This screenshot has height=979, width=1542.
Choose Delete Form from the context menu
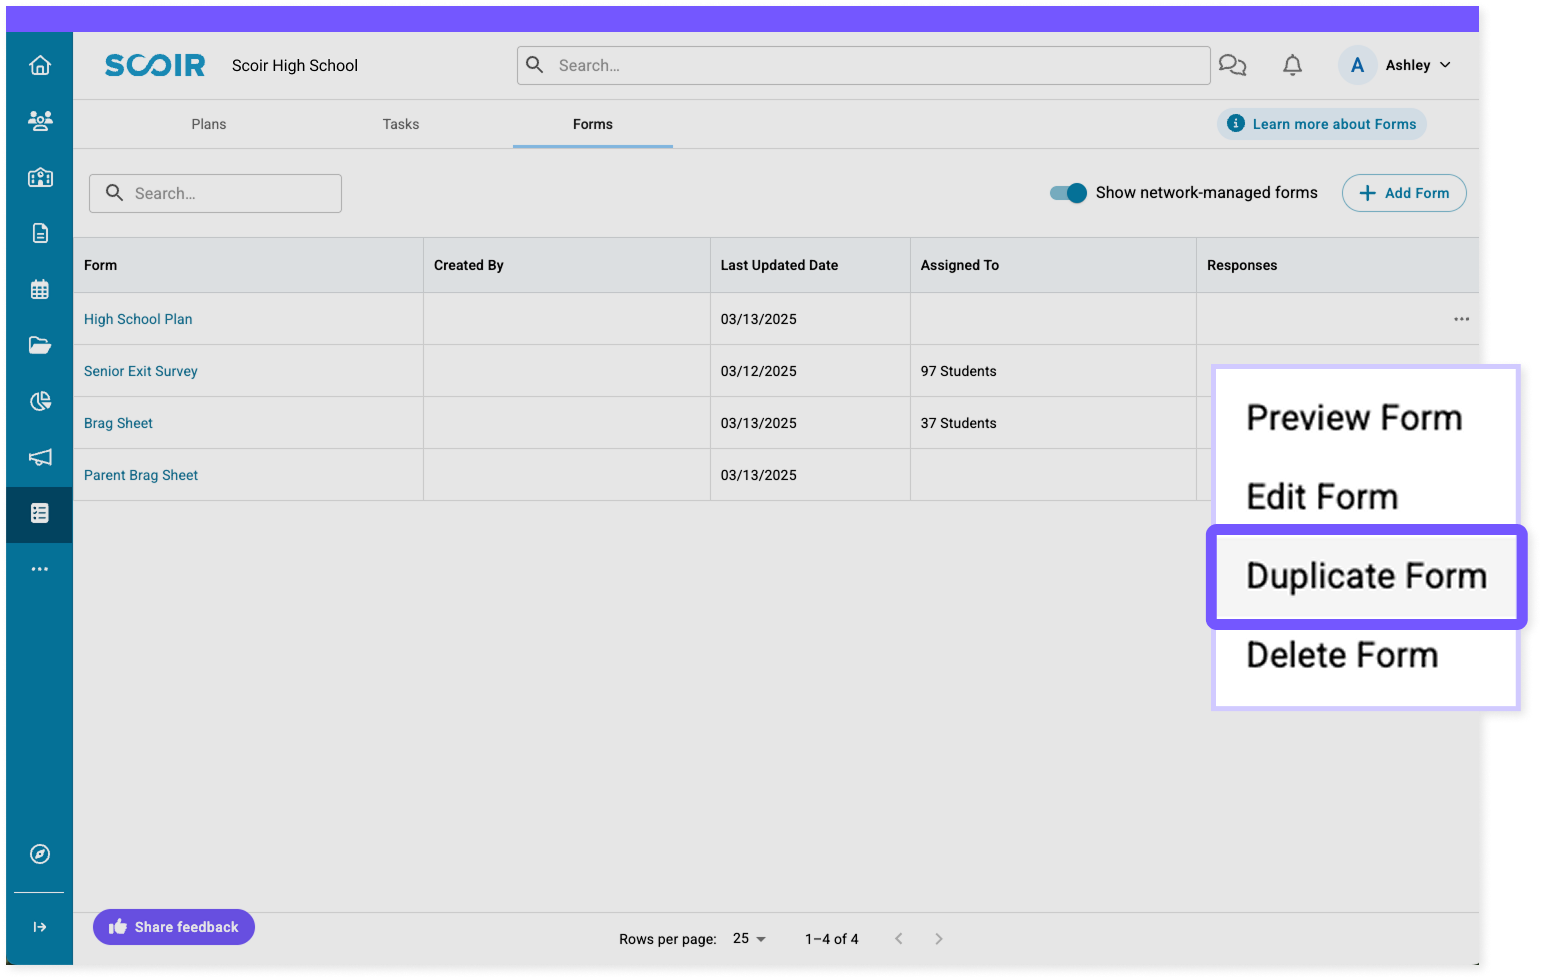1342,655
